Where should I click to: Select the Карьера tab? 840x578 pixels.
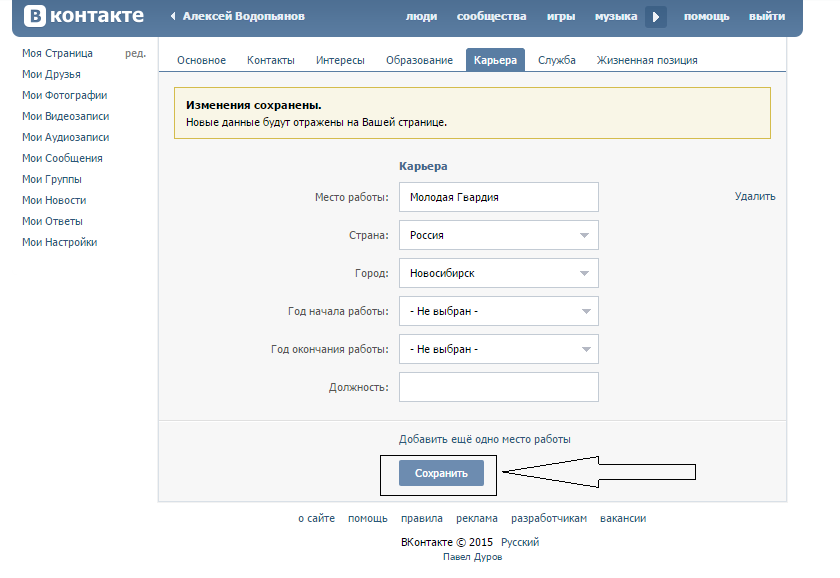495,60
